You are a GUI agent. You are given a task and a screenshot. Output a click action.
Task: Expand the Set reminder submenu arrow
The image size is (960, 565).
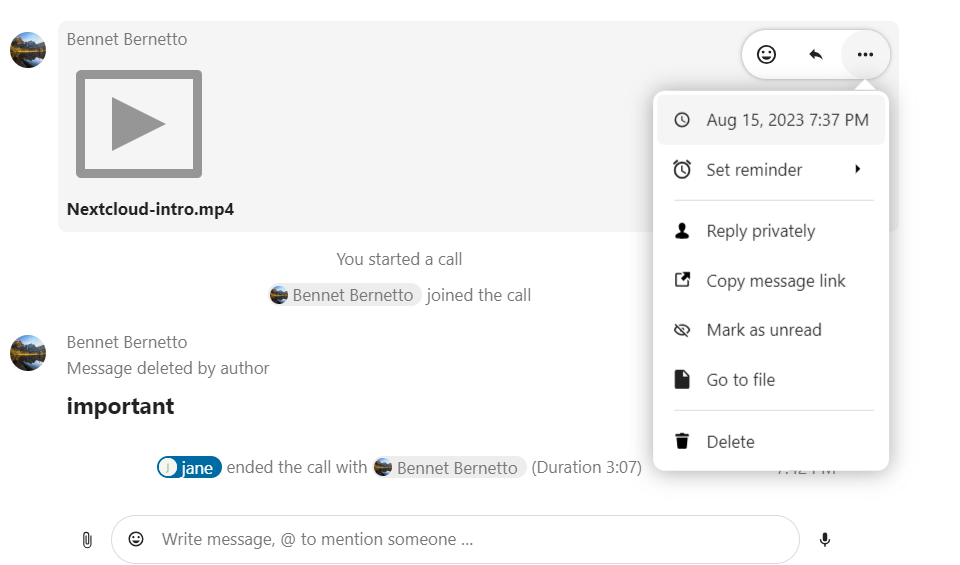857,170
